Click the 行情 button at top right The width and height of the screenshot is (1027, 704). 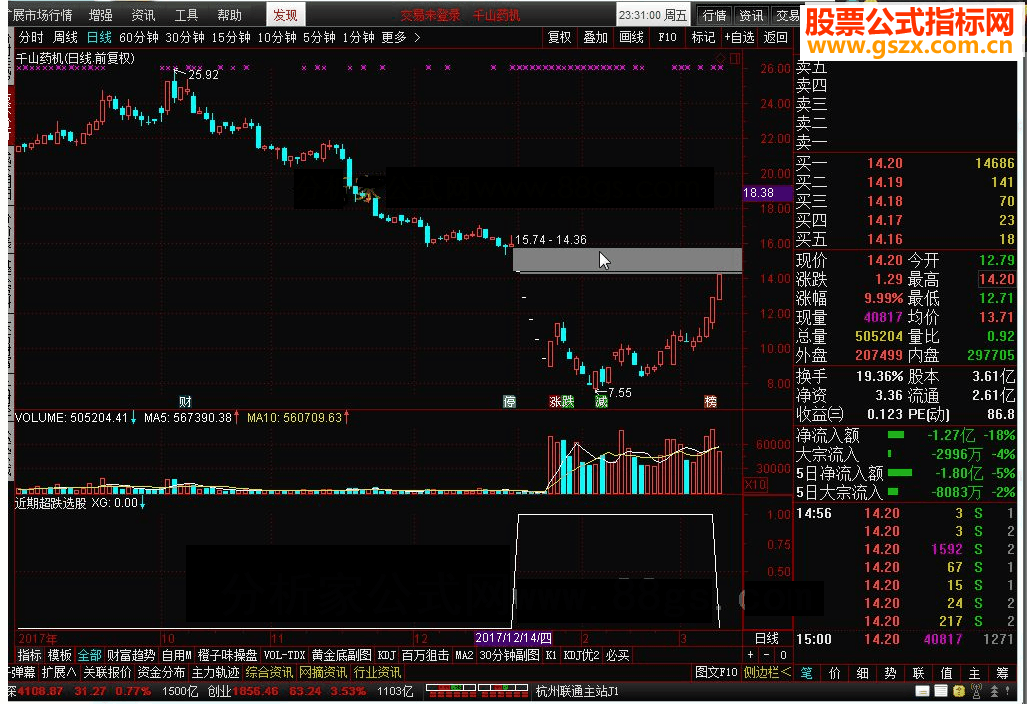(714, 15)
